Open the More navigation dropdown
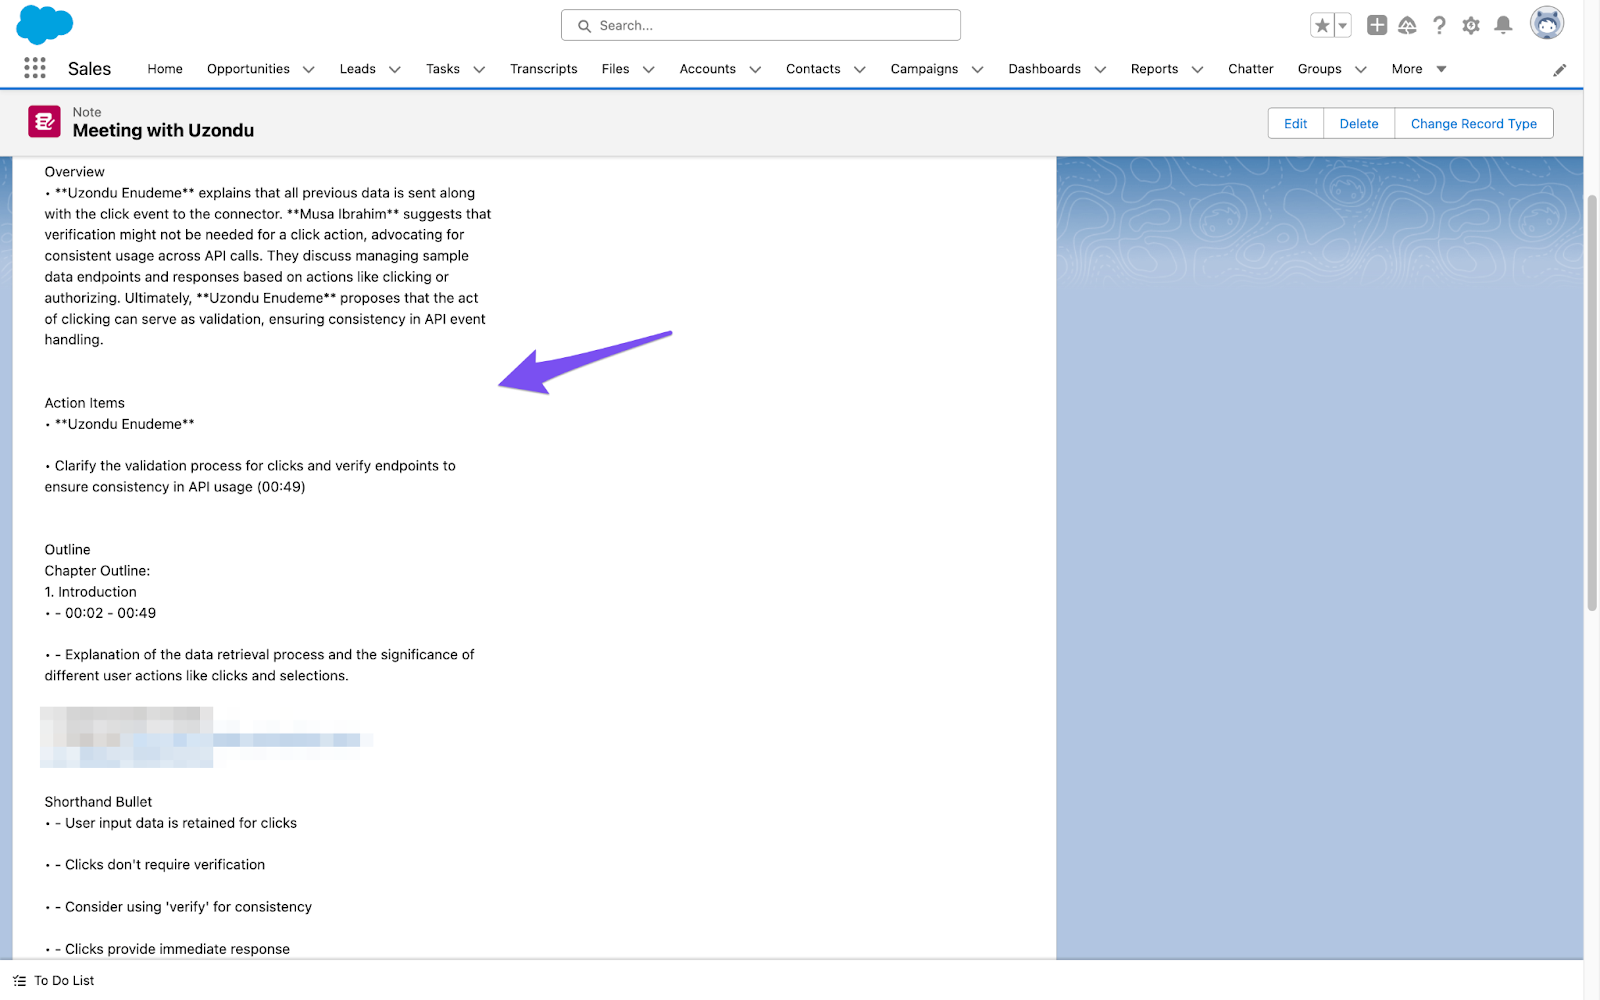Viewport: 1600px width, 1000px height. point(1418,69)
